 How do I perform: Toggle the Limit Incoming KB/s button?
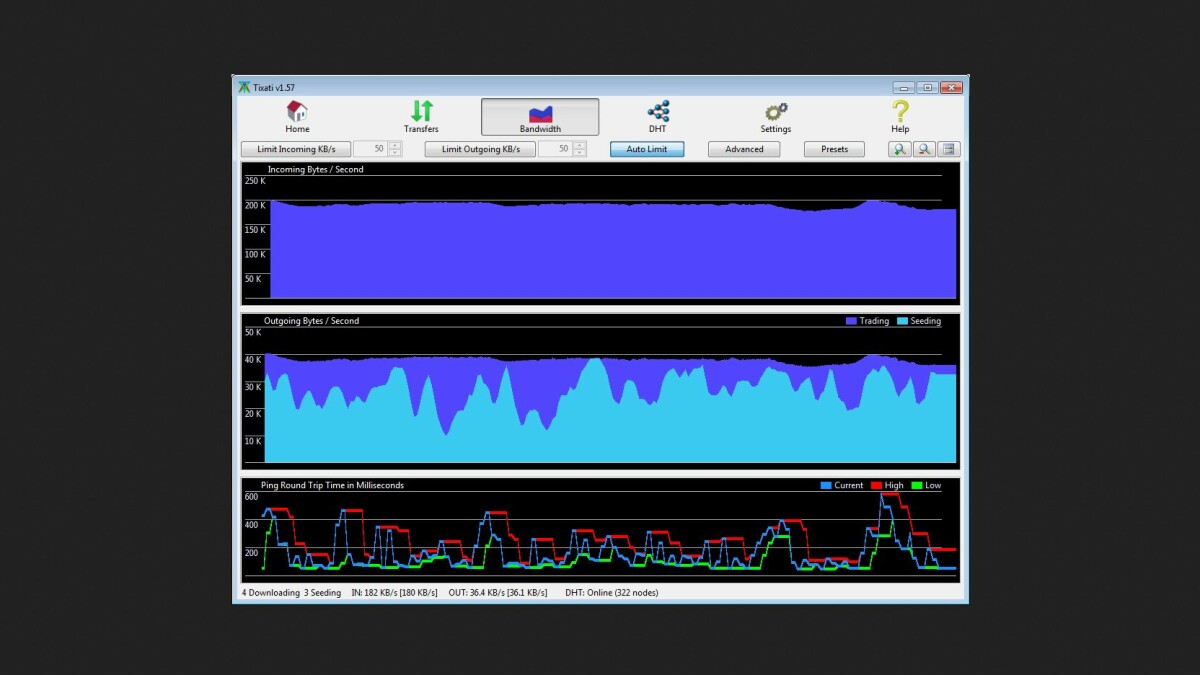pyautogui.click(x=296, y=149)
